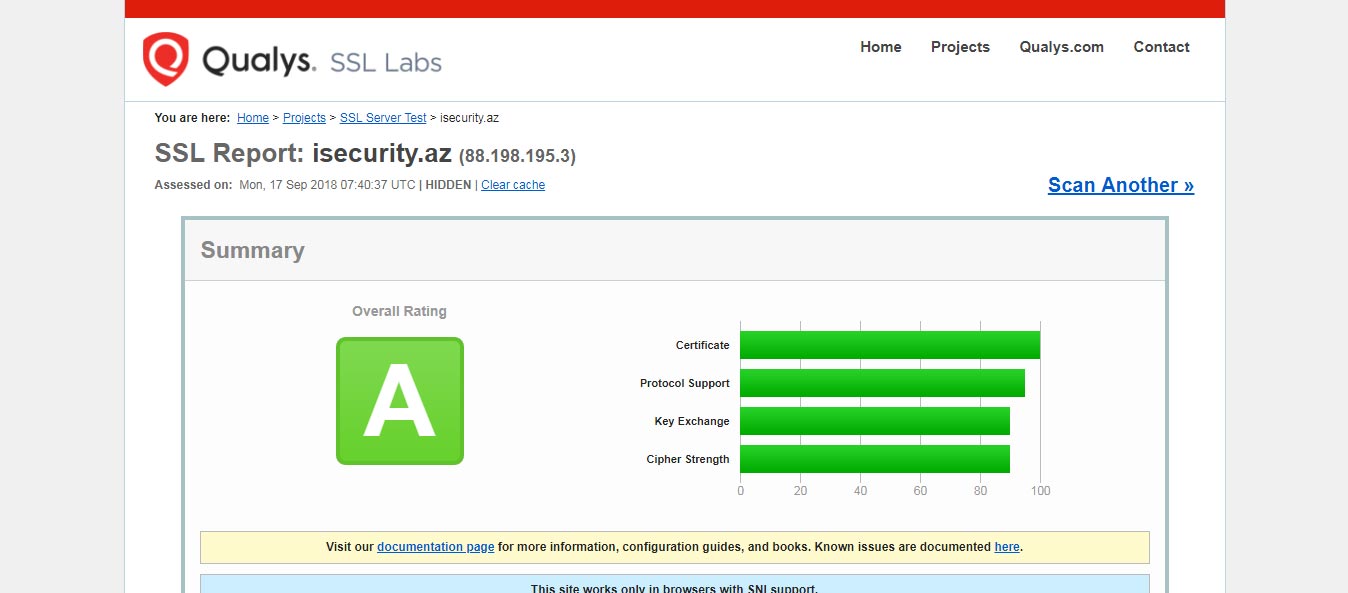The width and height of the screenshot is (1348, 593).
Task: Click the Certificate score bar
Action: [890, 345]
